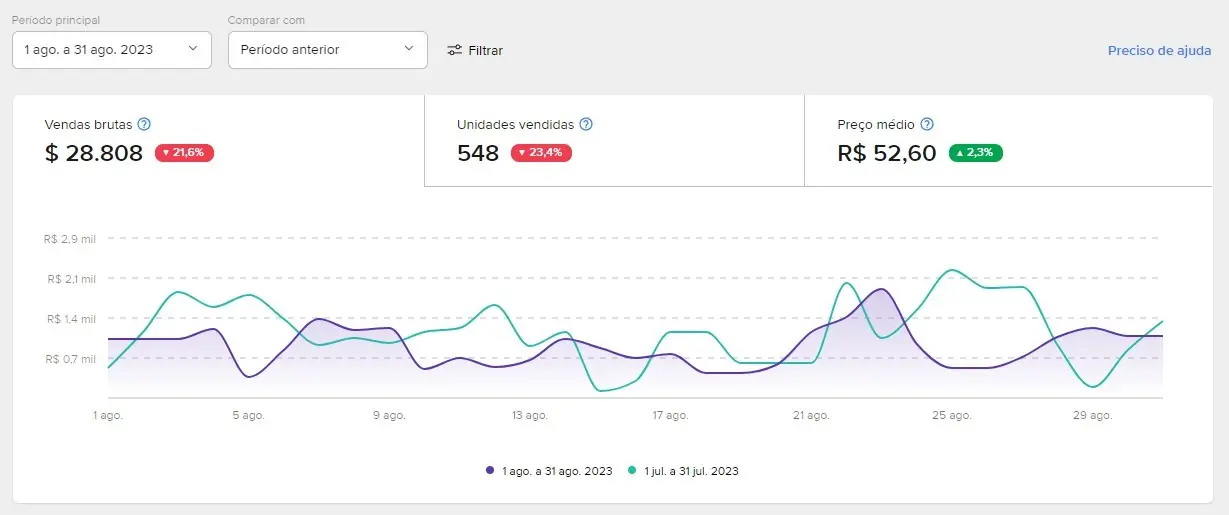Expand the Comparar com dropdown

(x=327, y=50)
